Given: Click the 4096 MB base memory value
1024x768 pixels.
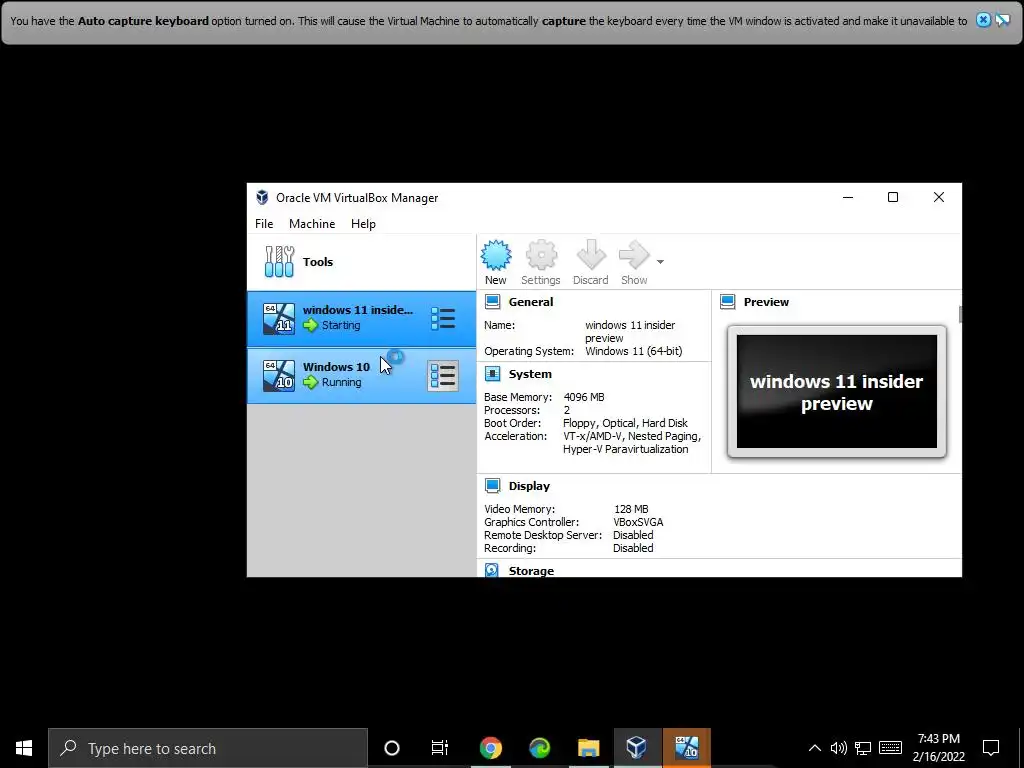Looking at the screenshot, I should click(584, 397).
